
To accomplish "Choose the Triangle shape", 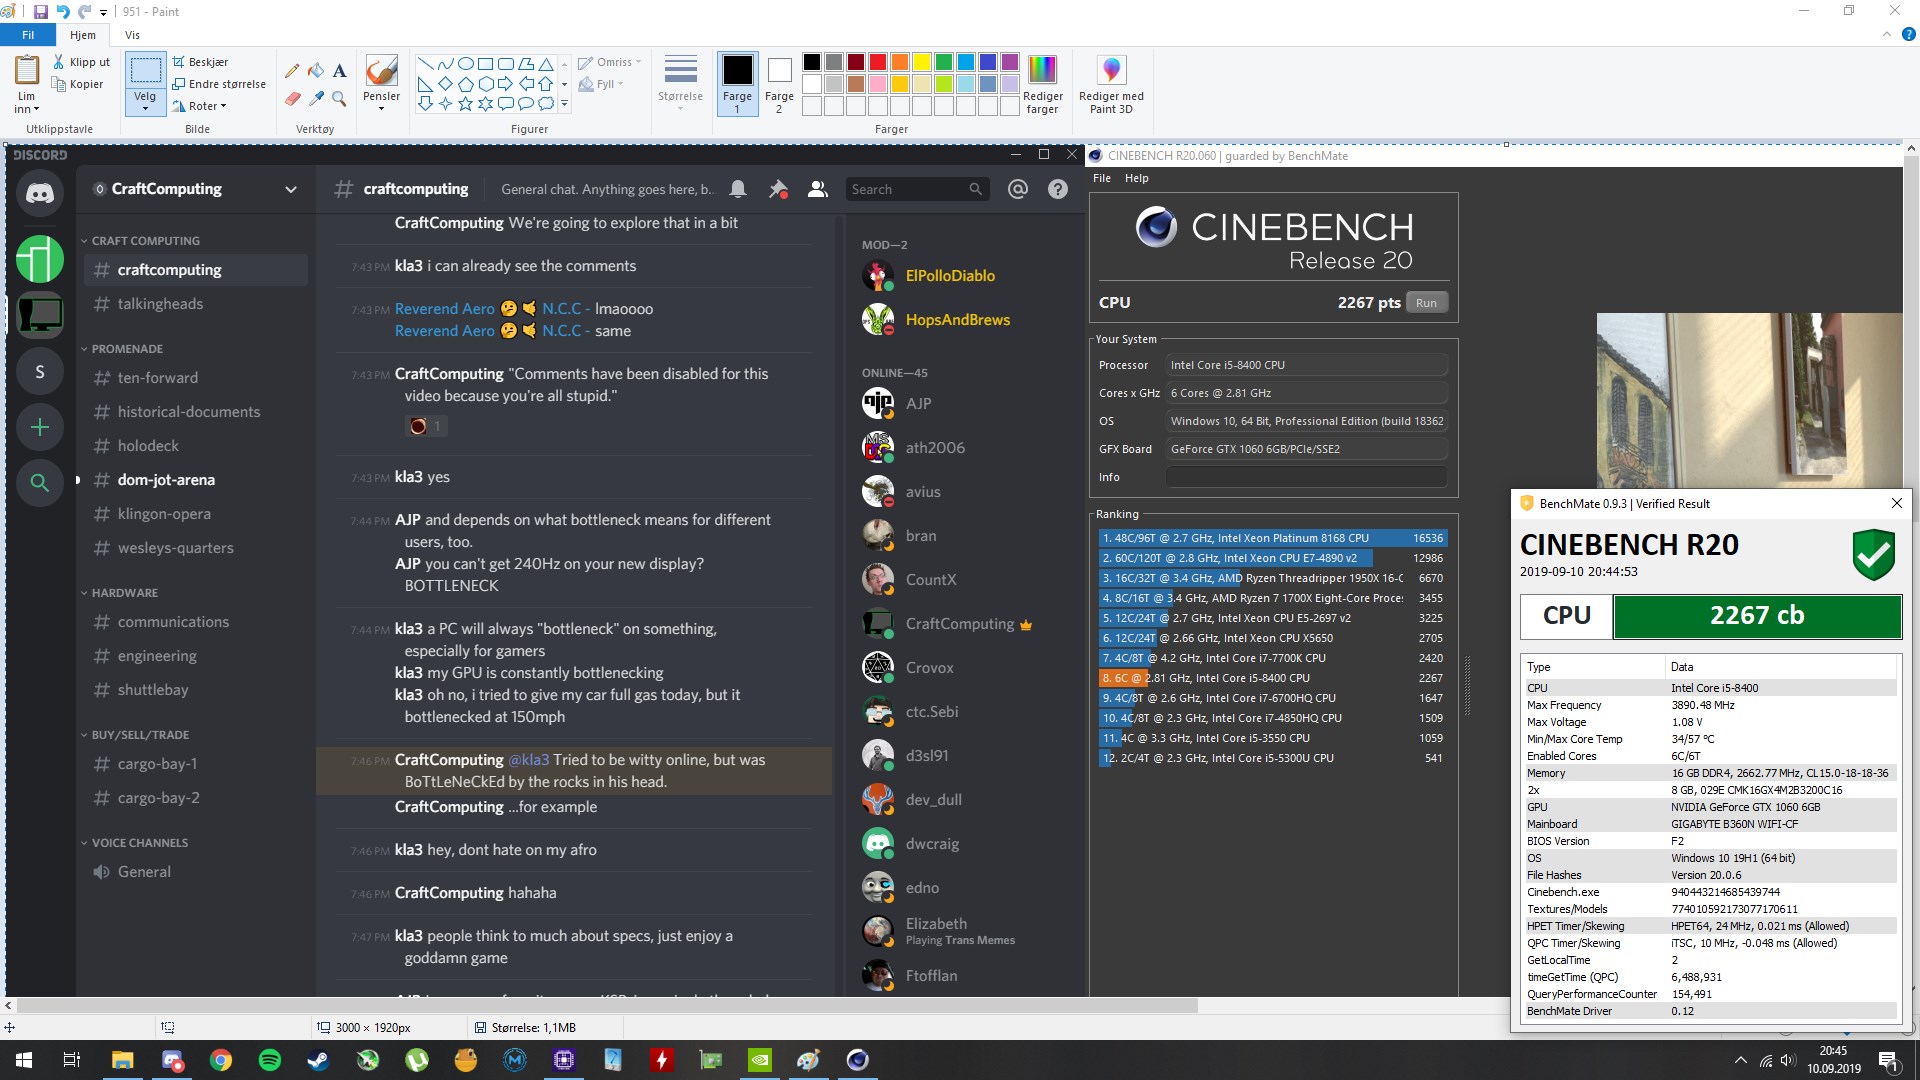I will tap(545, 63).
